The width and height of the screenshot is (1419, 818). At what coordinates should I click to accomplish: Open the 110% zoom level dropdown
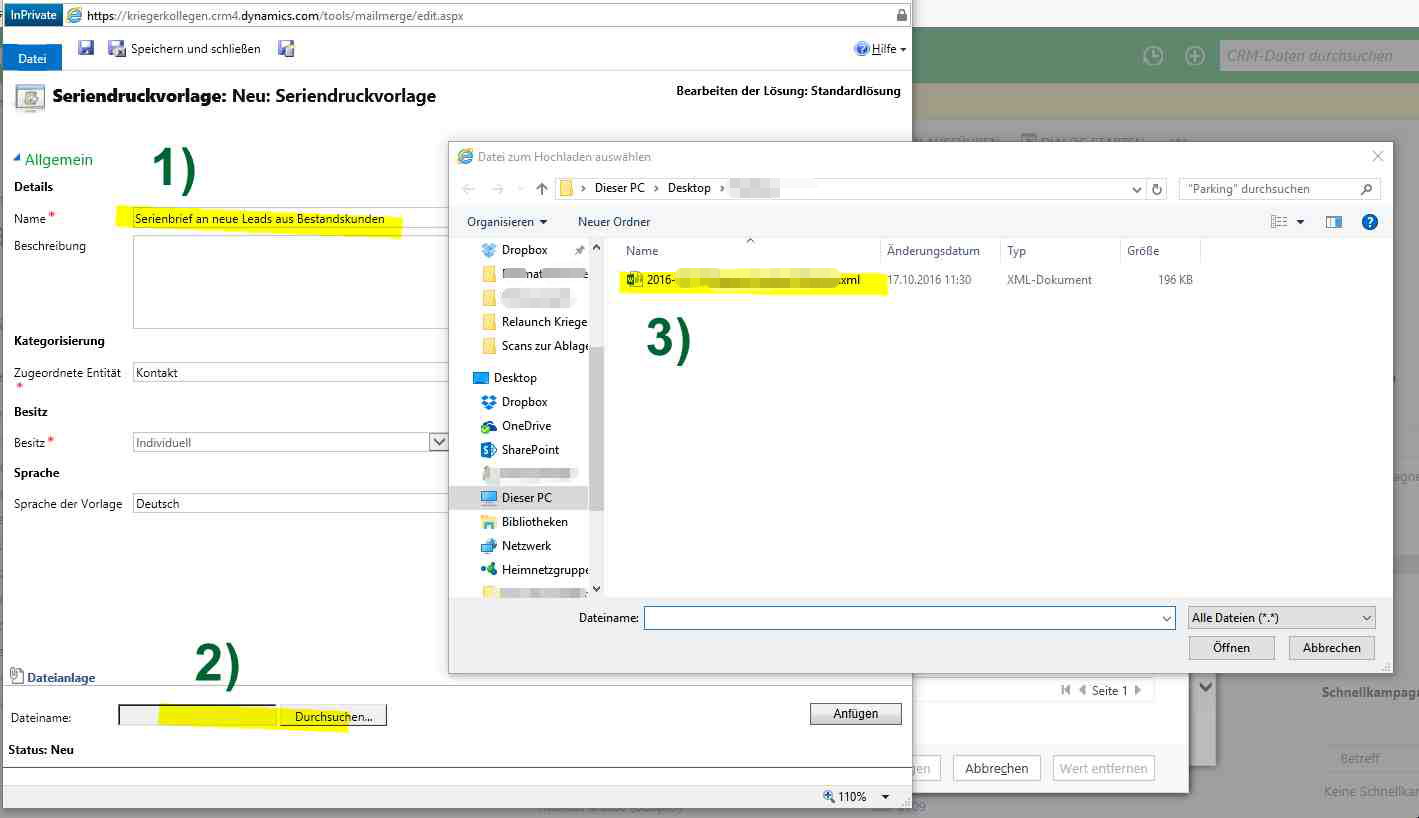point(885,797)
